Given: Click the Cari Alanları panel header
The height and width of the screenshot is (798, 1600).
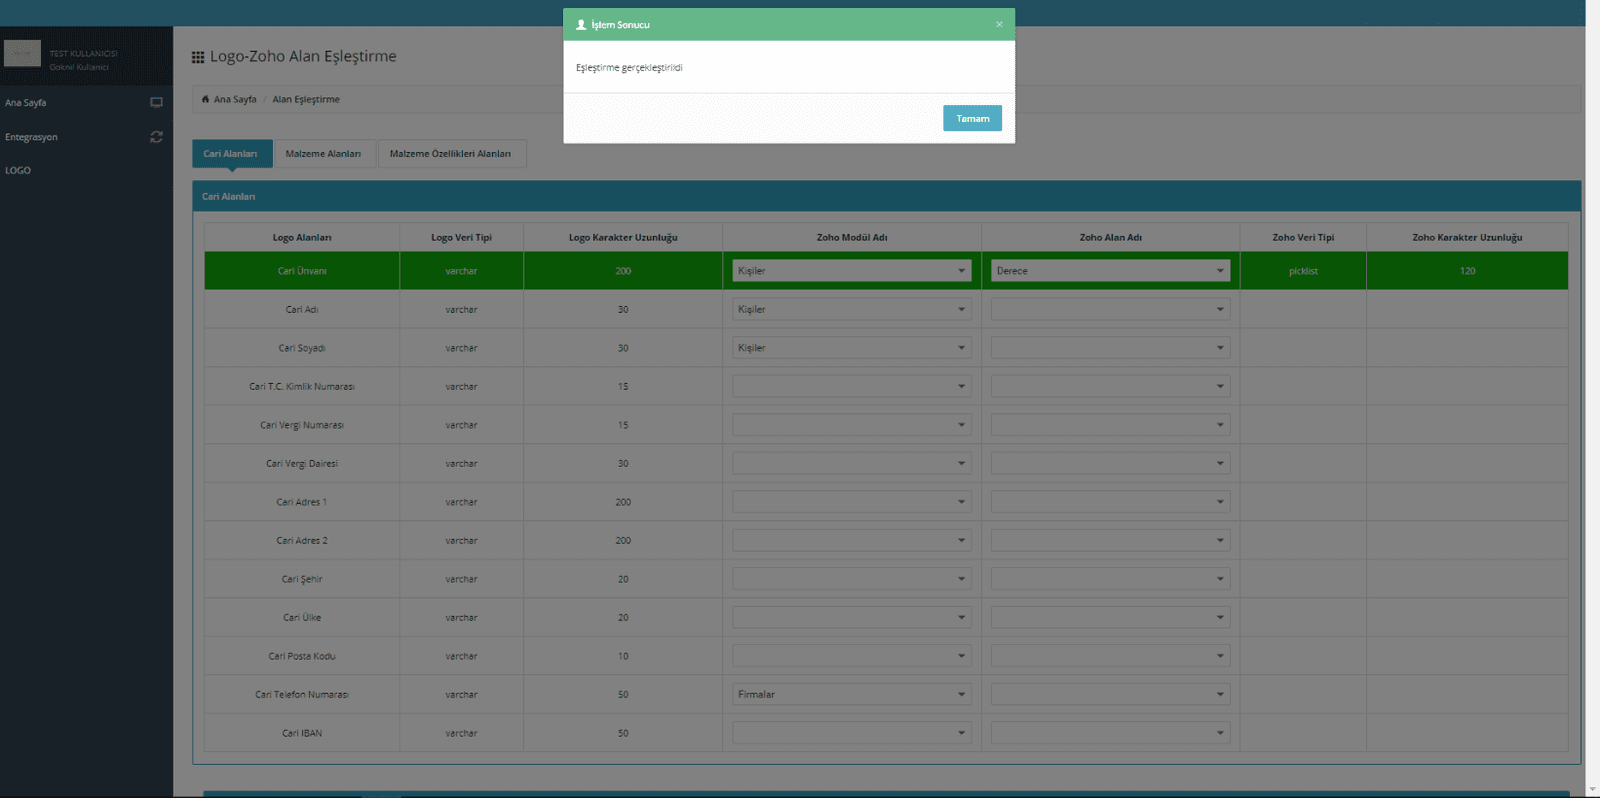Looking at the screenshot, I should pos(886,196).
